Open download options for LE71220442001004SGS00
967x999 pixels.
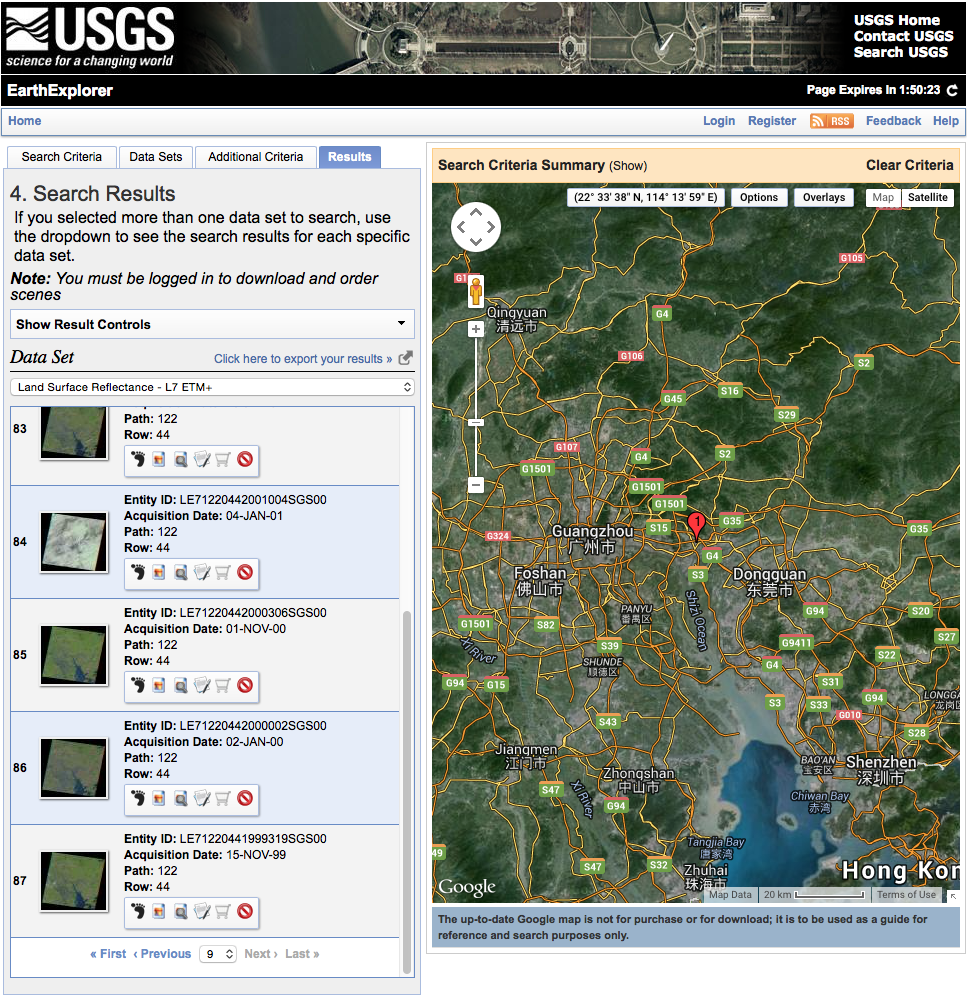(x=202, y=571)
